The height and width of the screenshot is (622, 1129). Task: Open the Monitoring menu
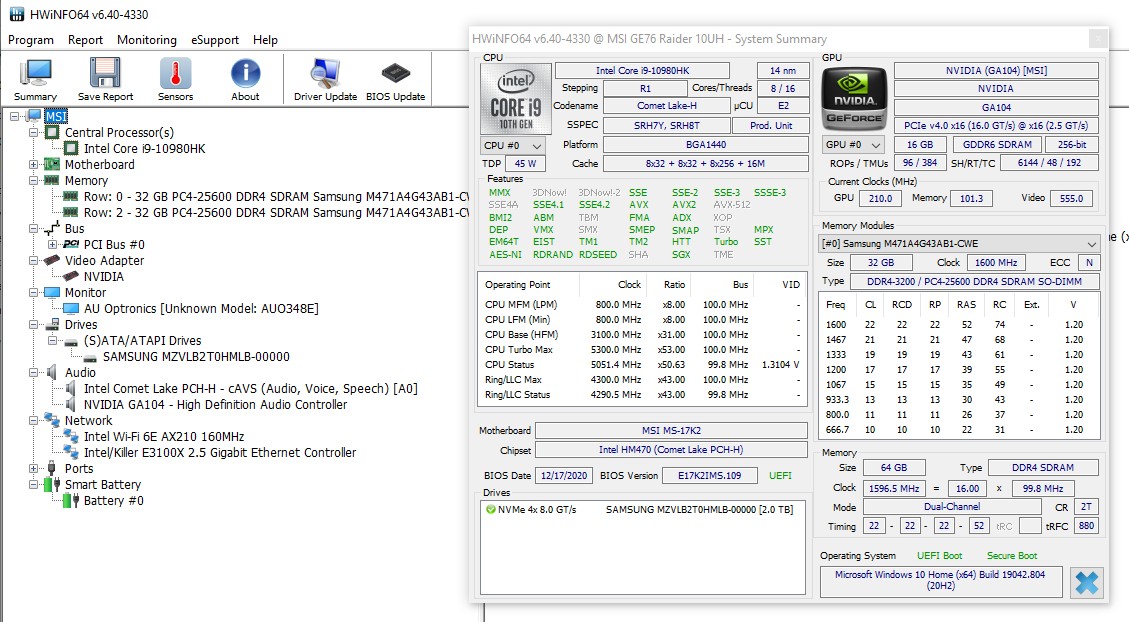pyautogui.click(x=146, y=40)
